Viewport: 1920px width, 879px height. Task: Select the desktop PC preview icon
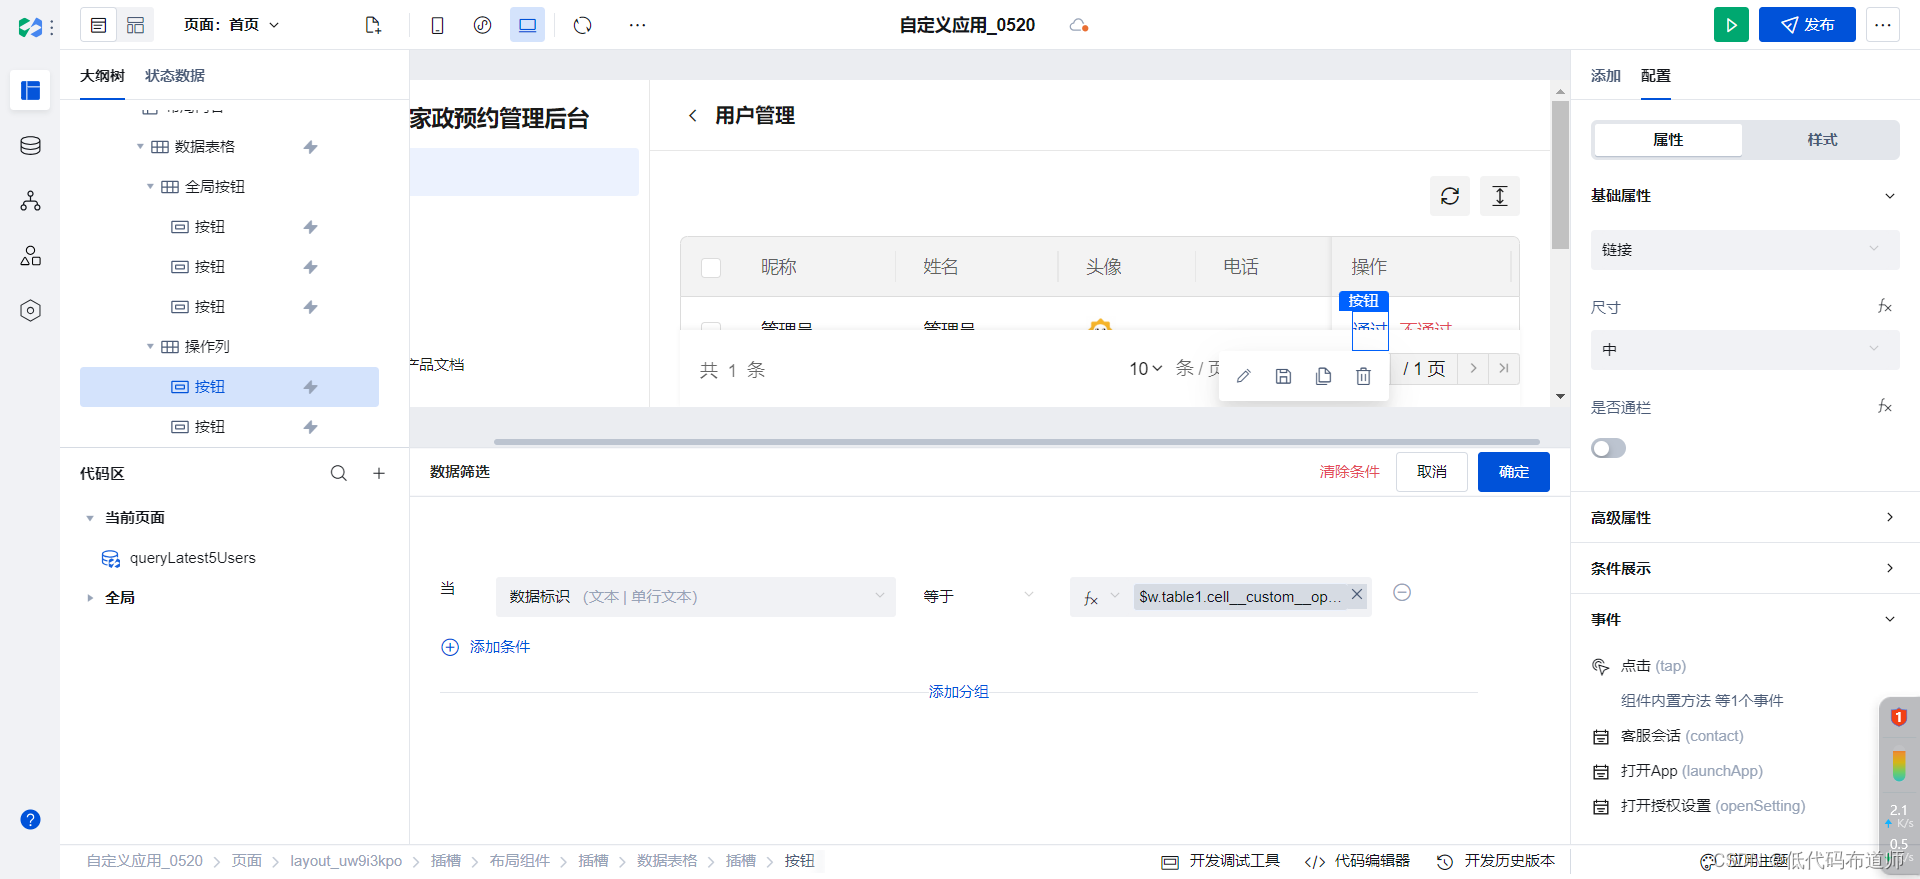tap(527, 25)
